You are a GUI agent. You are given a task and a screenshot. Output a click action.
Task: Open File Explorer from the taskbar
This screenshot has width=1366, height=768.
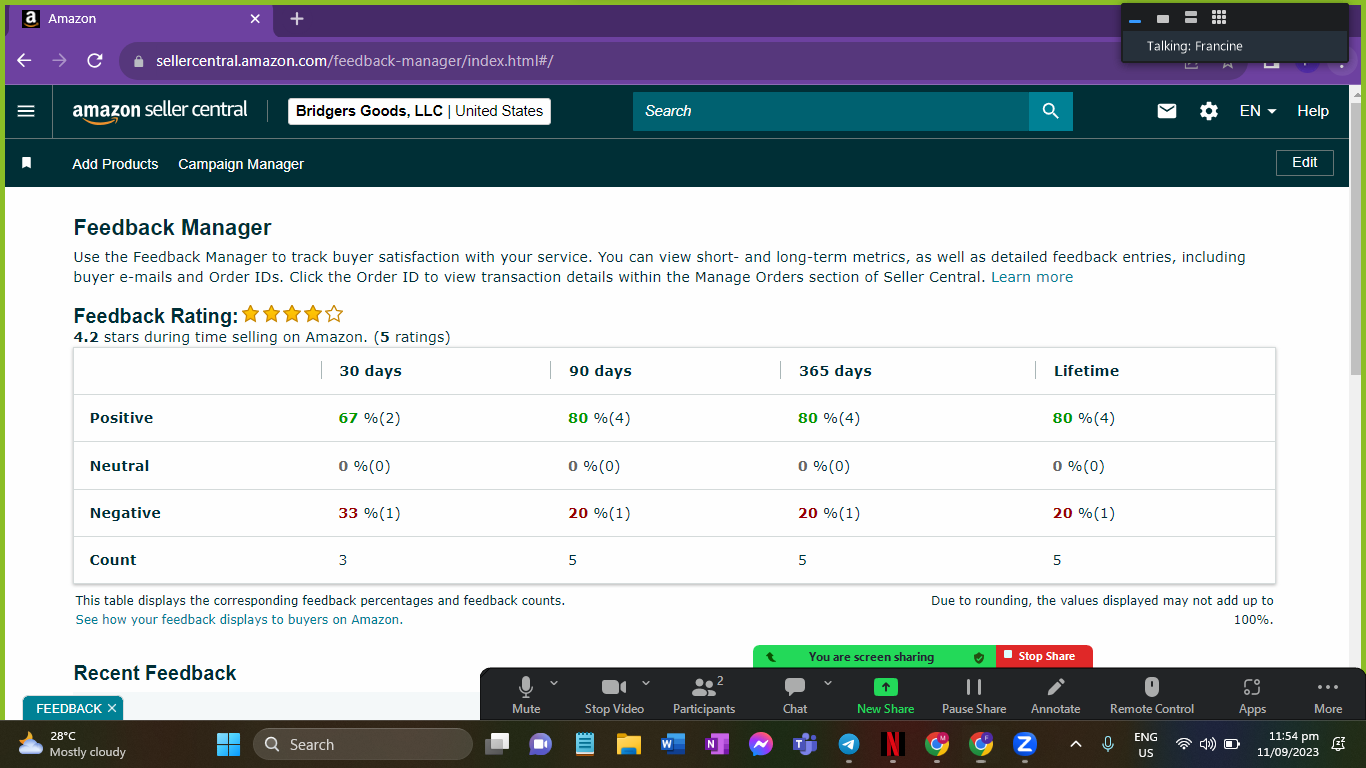(x=628, y=744)
